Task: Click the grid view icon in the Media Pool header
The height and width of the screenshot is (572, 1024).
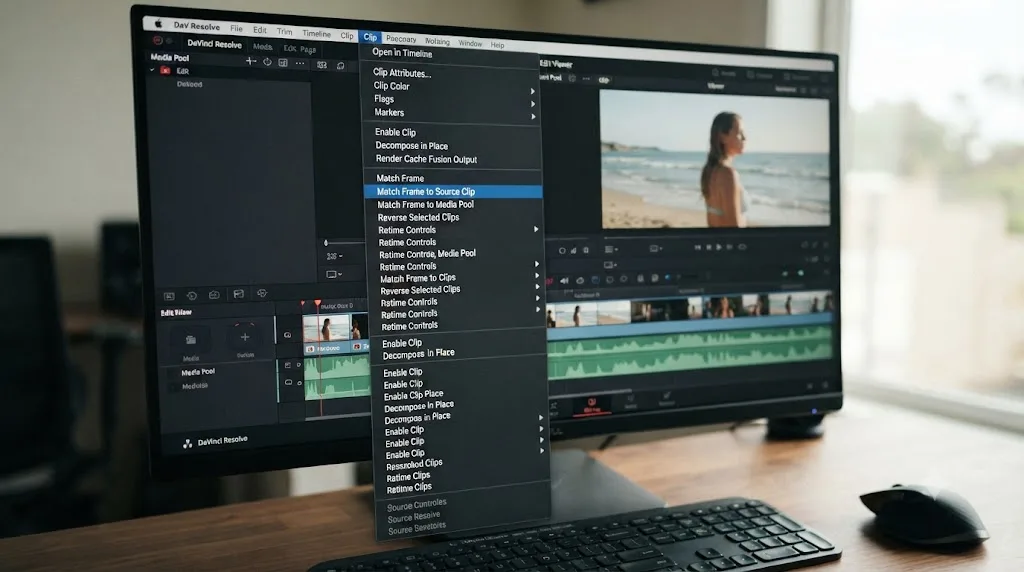Action: point(283,63)
